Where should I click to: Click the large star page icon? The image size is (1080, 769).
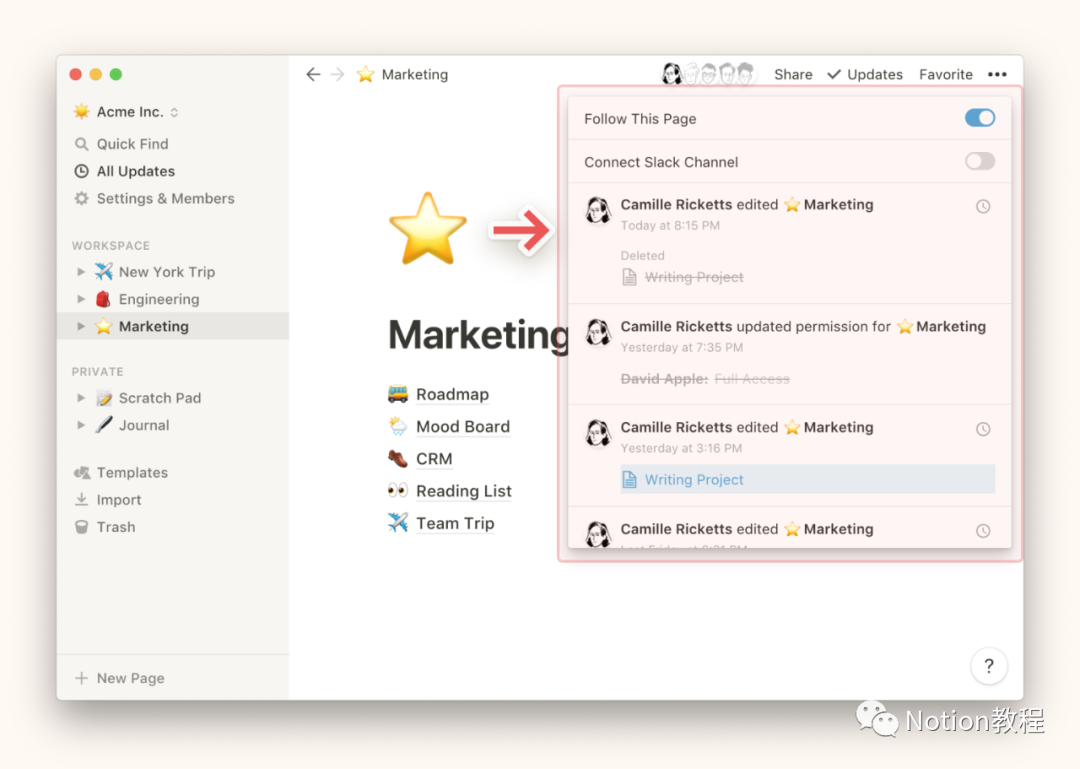point(427,229)
